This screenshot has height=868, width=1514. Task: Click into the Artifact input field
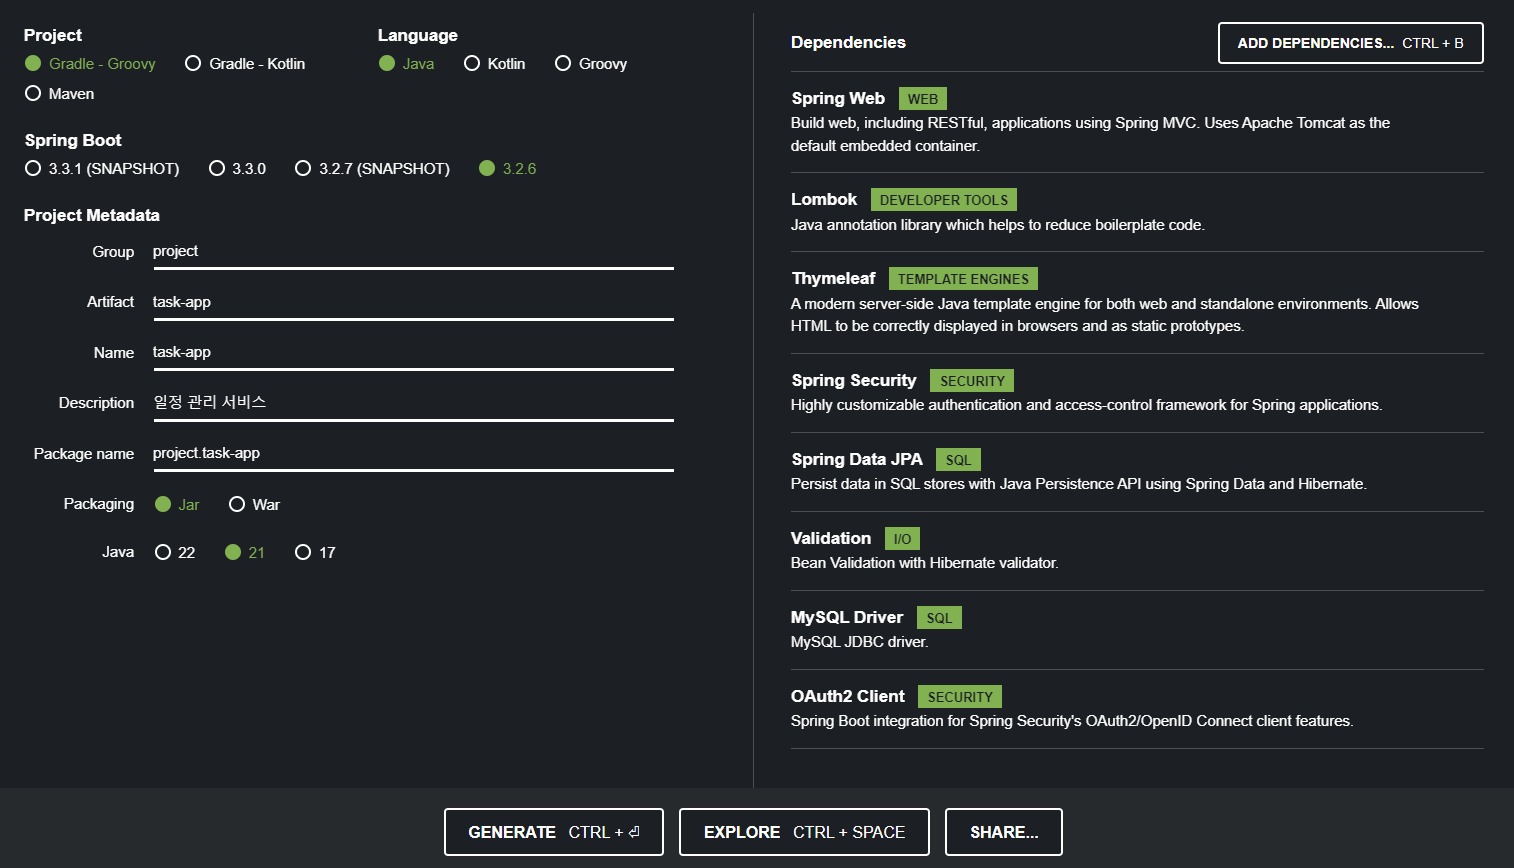click(413, 302)
